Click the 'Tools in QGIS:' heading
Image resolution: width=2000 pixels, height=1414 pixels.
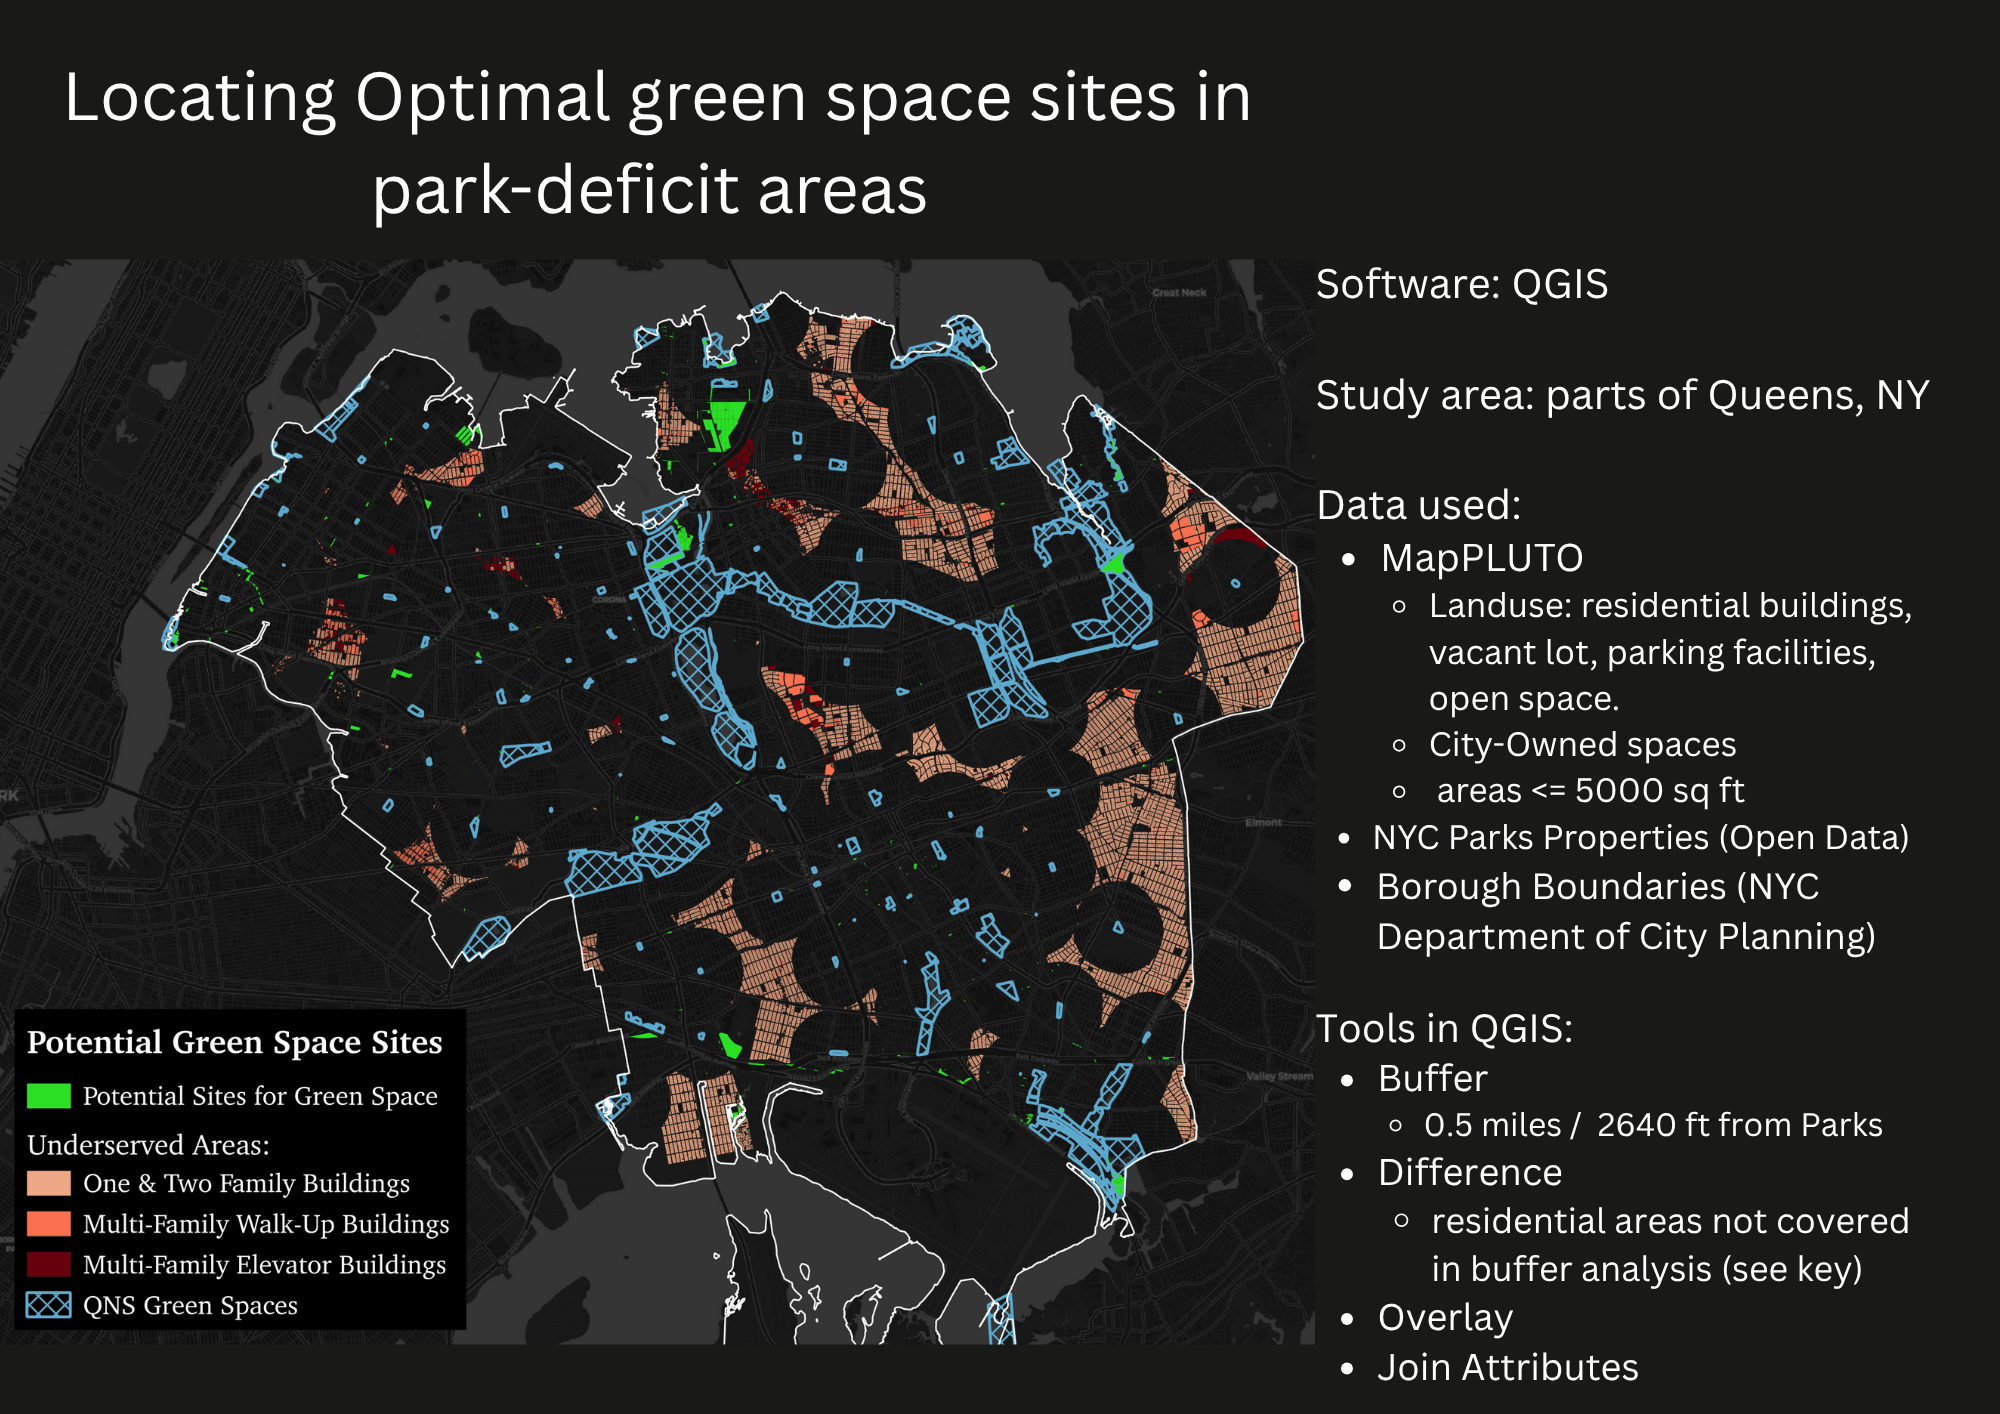click(x=1444, y=1029)
